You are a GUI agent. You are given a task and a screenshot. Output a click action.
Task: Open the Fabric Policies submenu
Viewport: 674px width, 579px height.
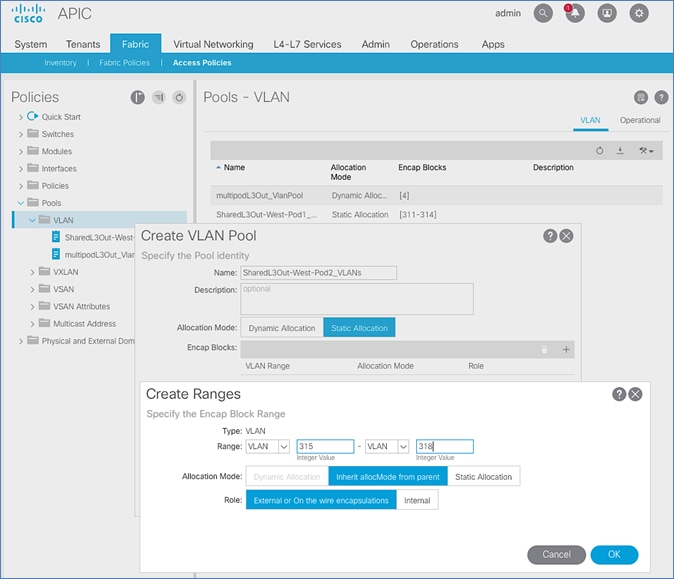(124, 63)
